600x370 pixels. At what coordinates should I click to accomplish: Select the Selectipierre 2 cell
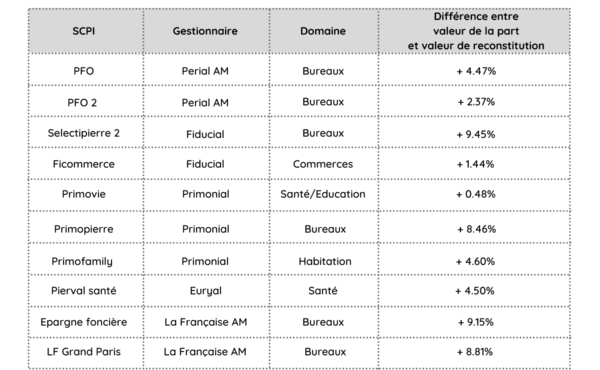click(x=83, y=133)
